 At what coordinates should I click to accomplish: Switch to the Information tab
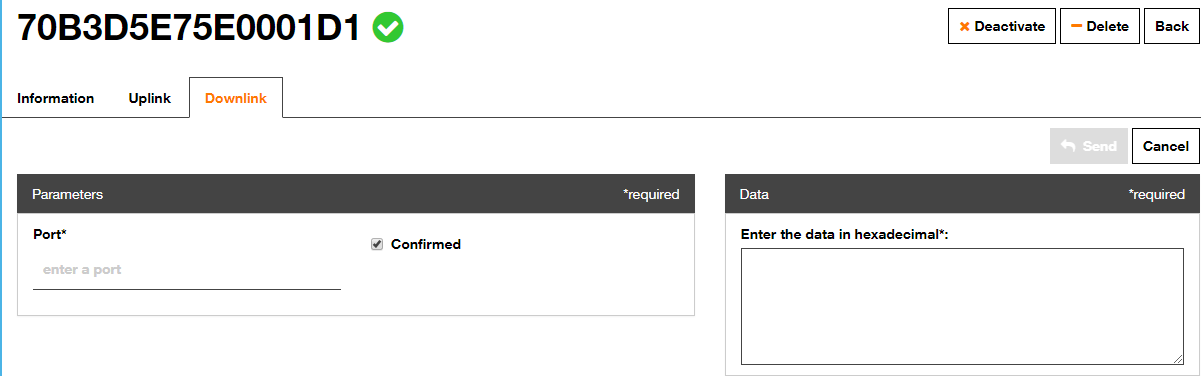[56, 98]
